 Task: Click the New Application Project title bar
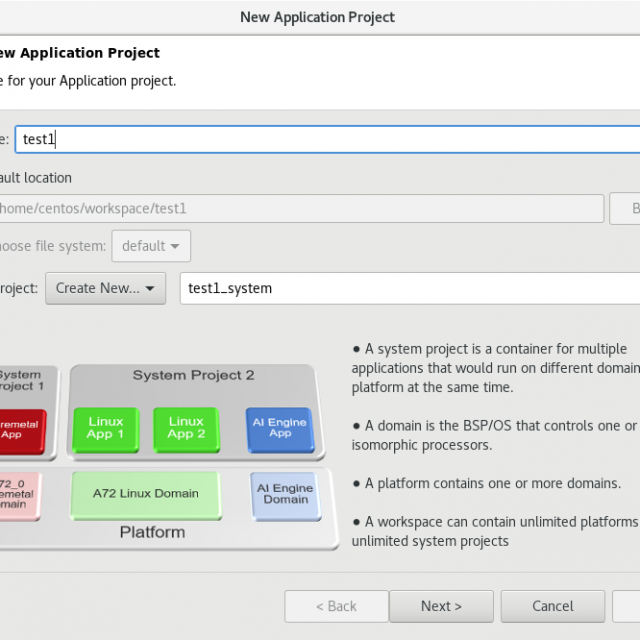pos(320,17)
